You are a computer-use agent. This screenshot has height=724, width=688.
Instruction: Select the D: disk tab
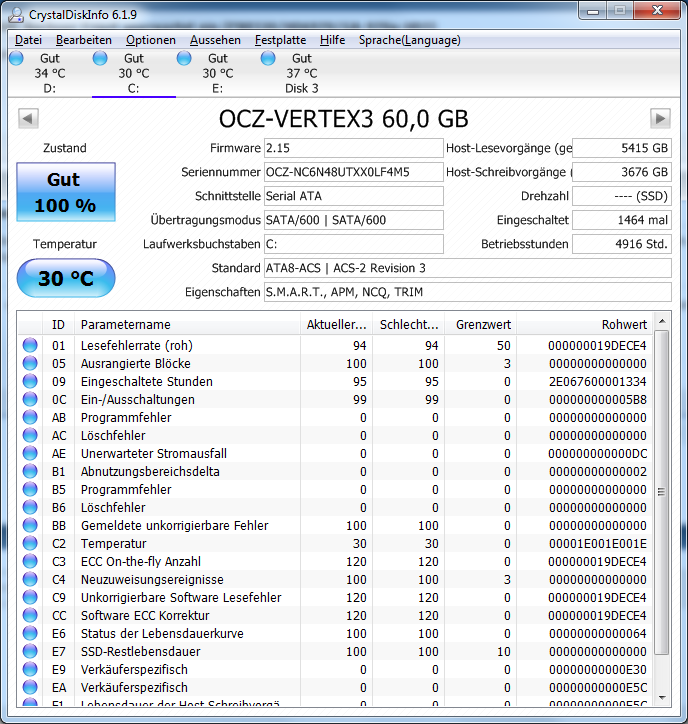[50, 73]
